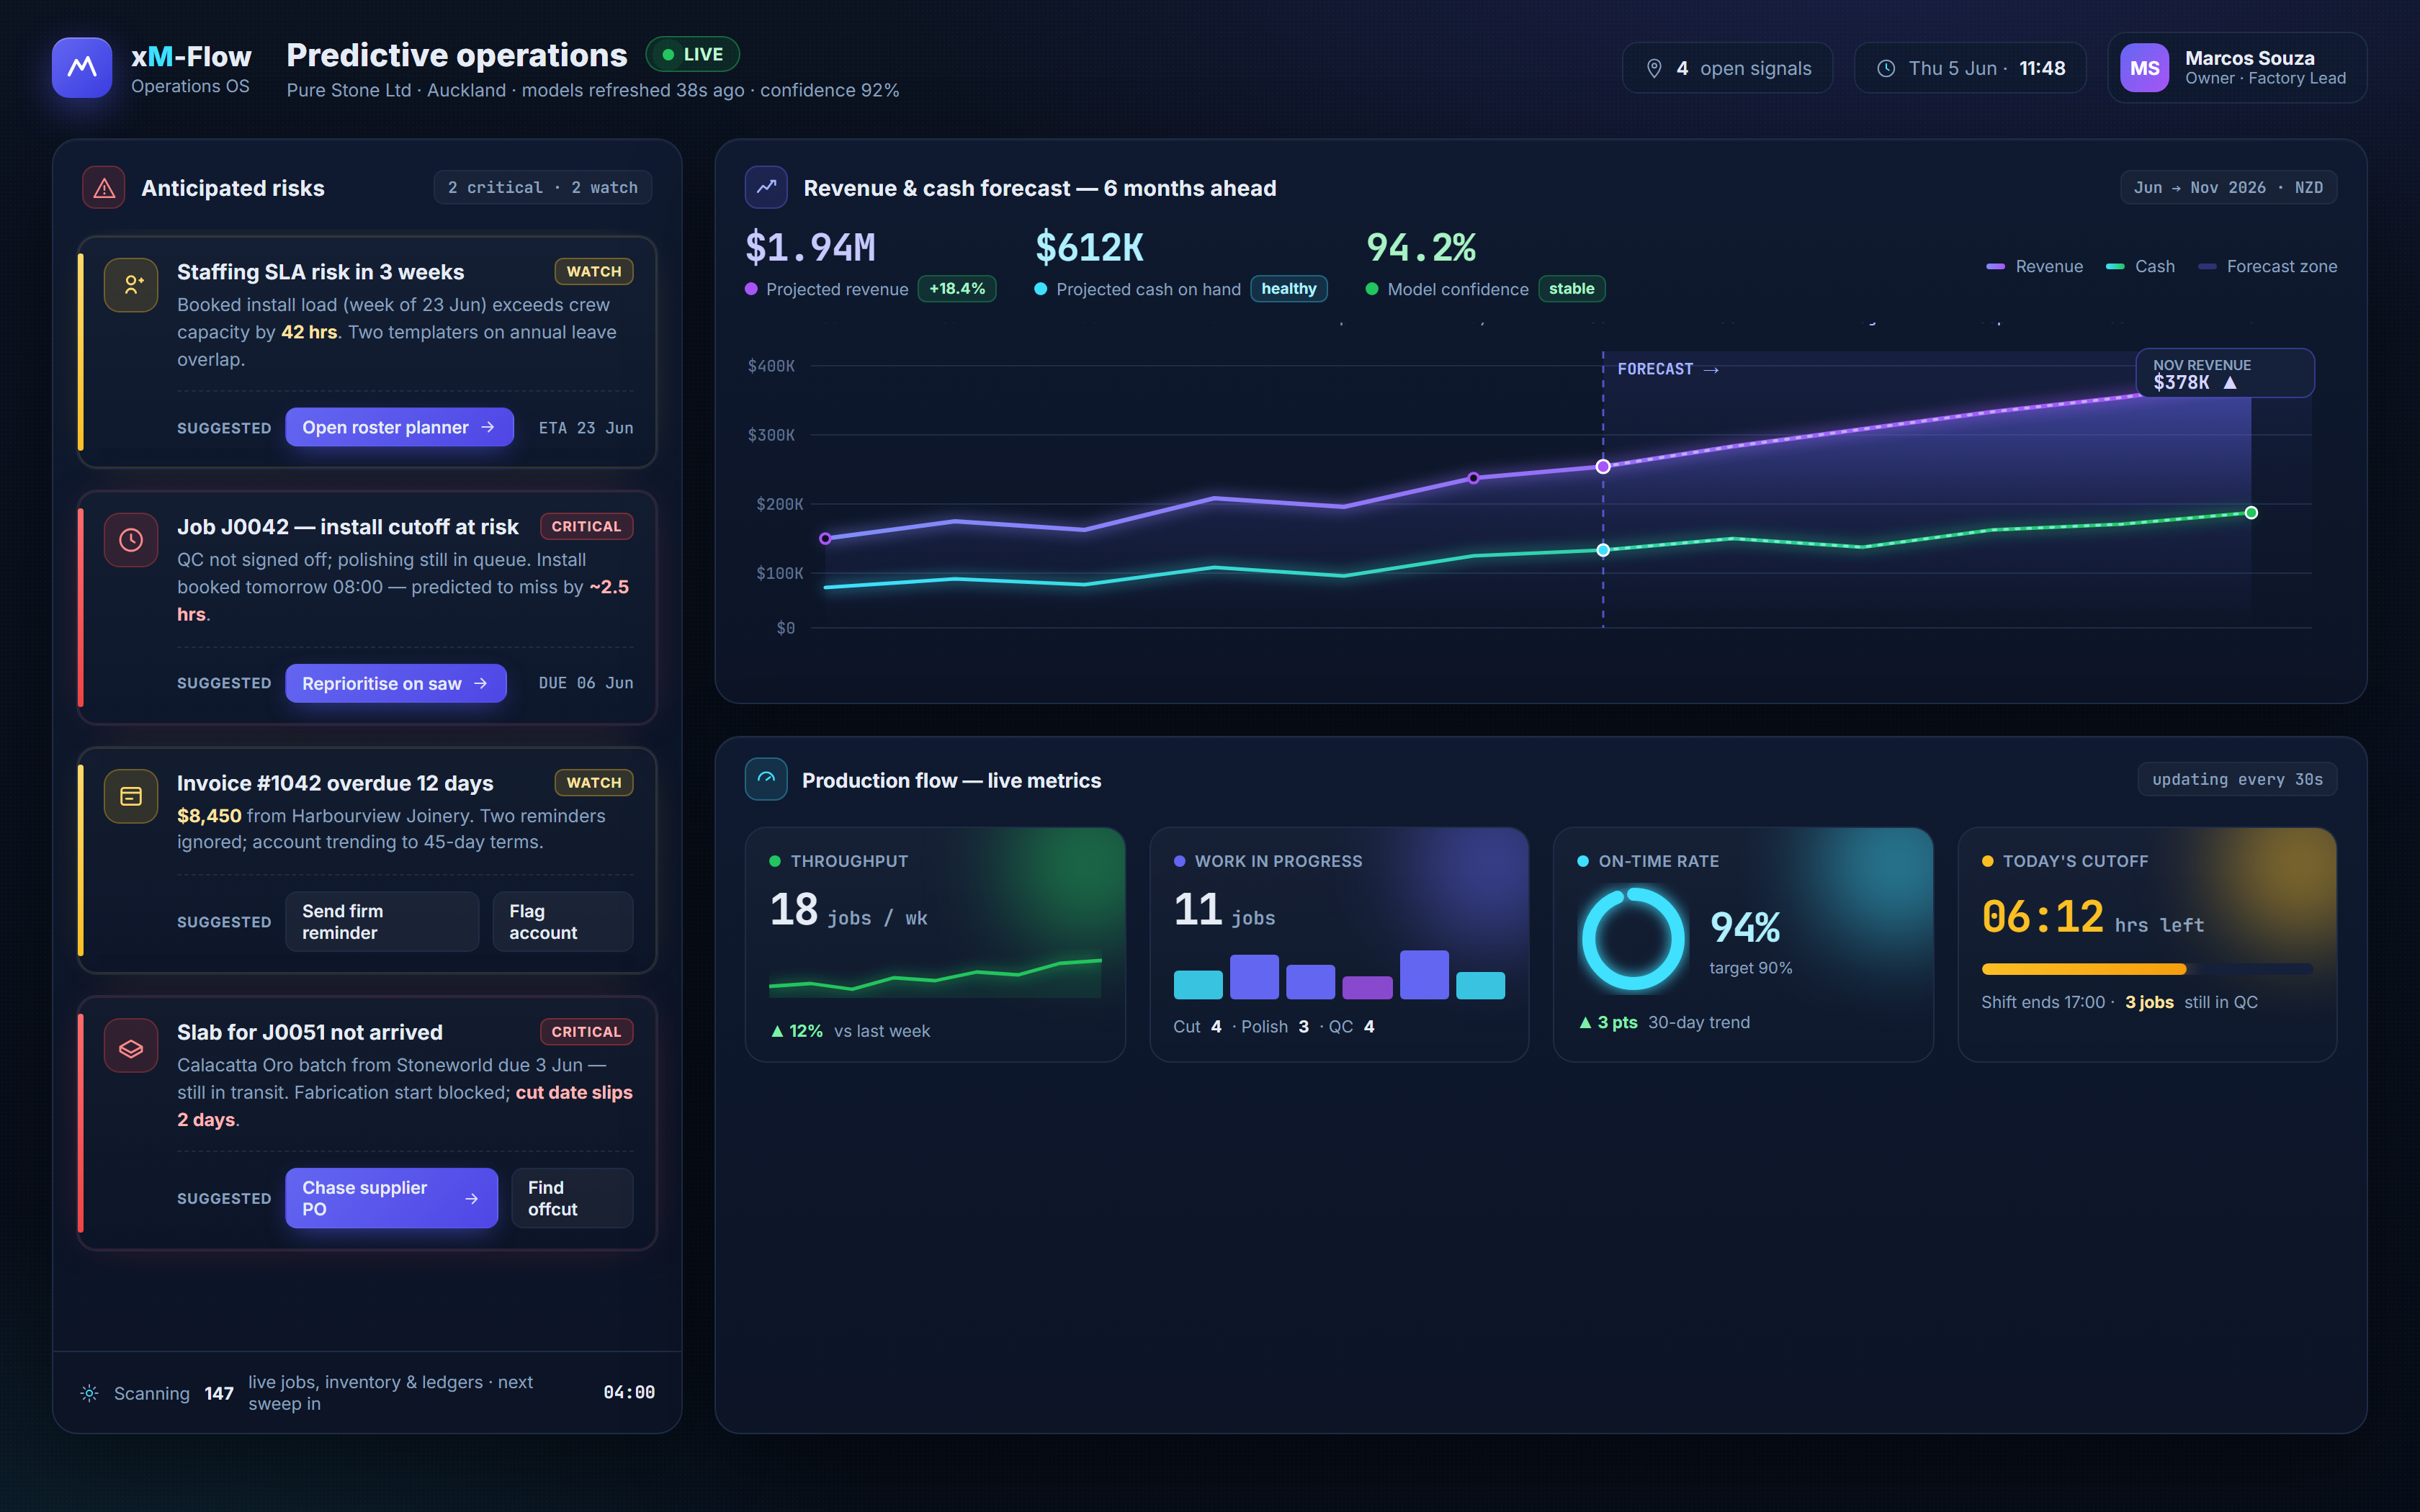Click the healthy cash badge
Screen dimensions: 2420x1512
click(x=1289, y=288)
